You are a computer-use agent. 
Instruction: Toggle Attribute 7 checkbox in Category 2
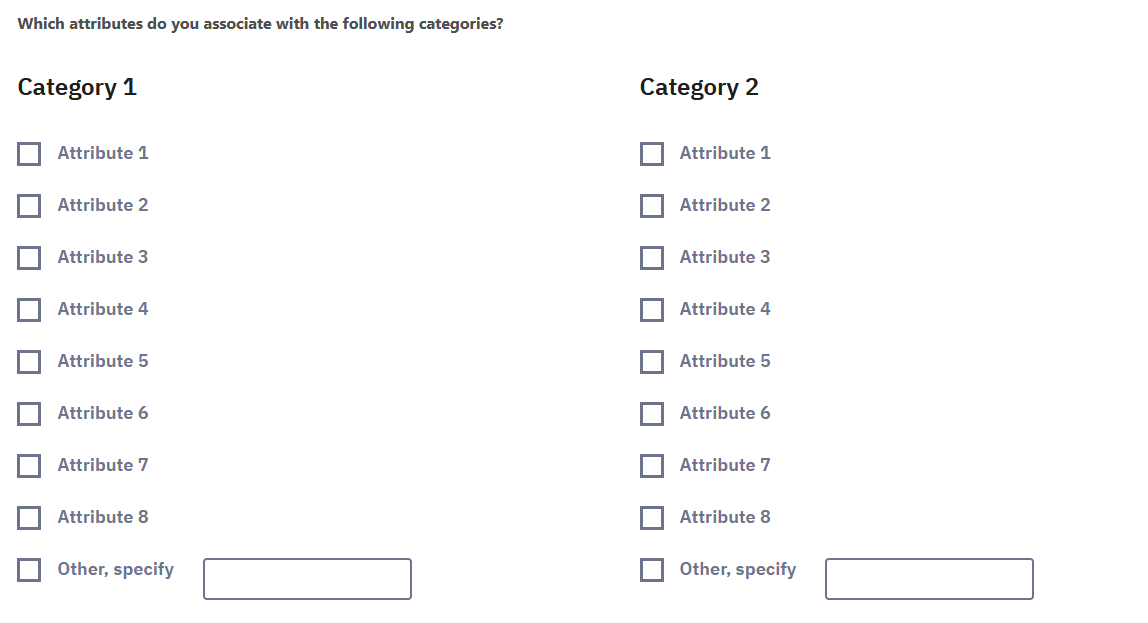pos(652,466)
